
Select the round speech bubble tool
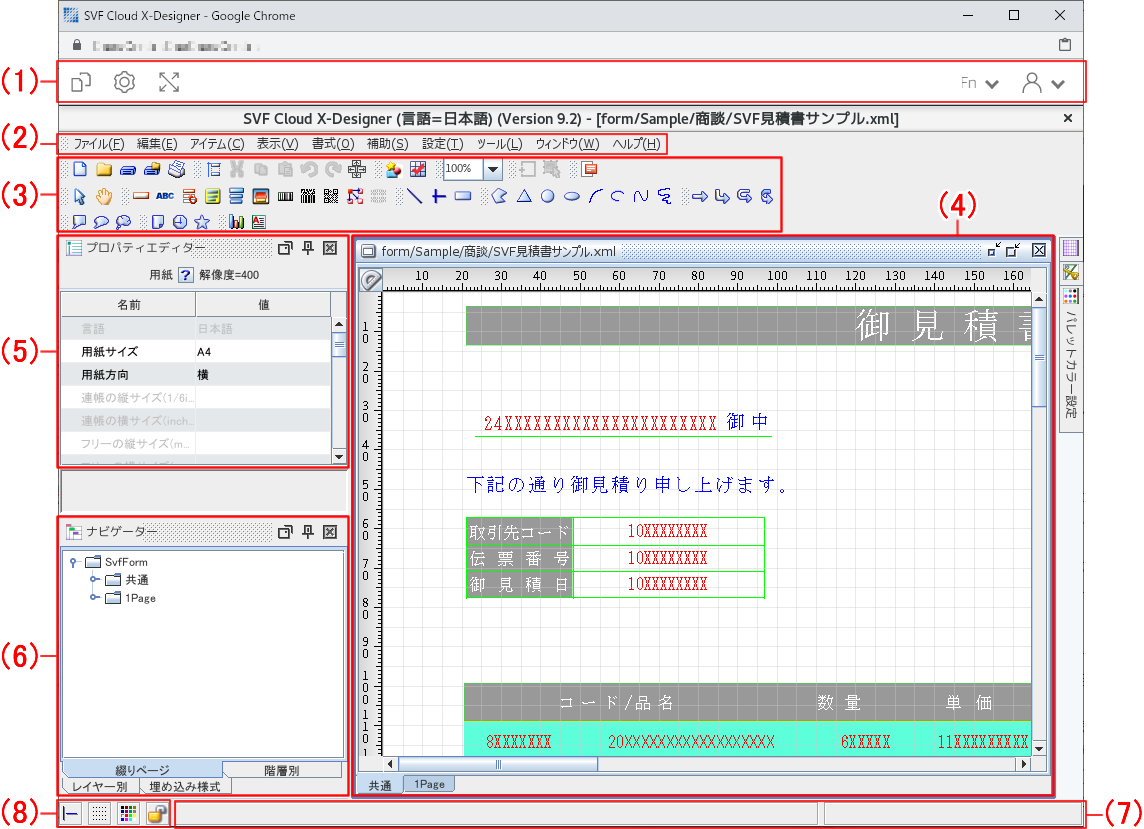[x=101, y=222]
